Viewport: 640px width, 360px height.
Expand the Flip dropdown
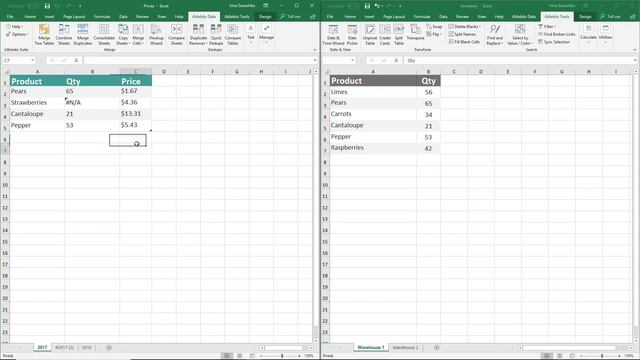tap(433, 34)
